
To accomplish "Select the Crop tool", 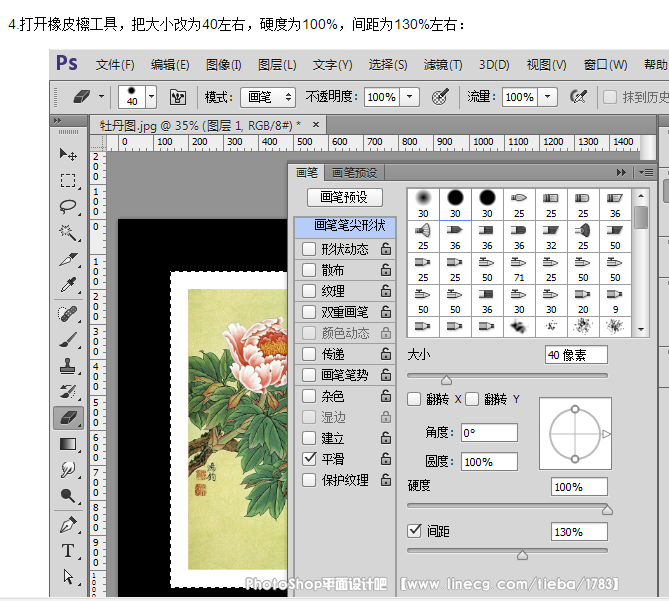I will (68, 259).
